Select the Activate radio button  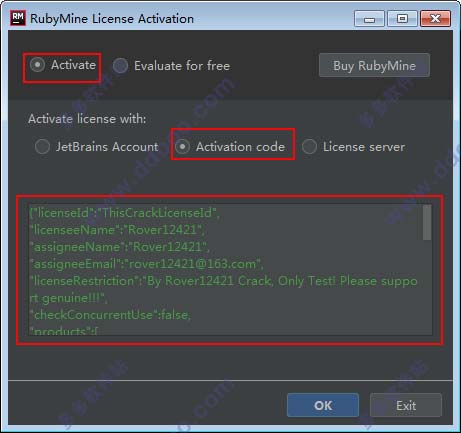(x=37, y=65)
